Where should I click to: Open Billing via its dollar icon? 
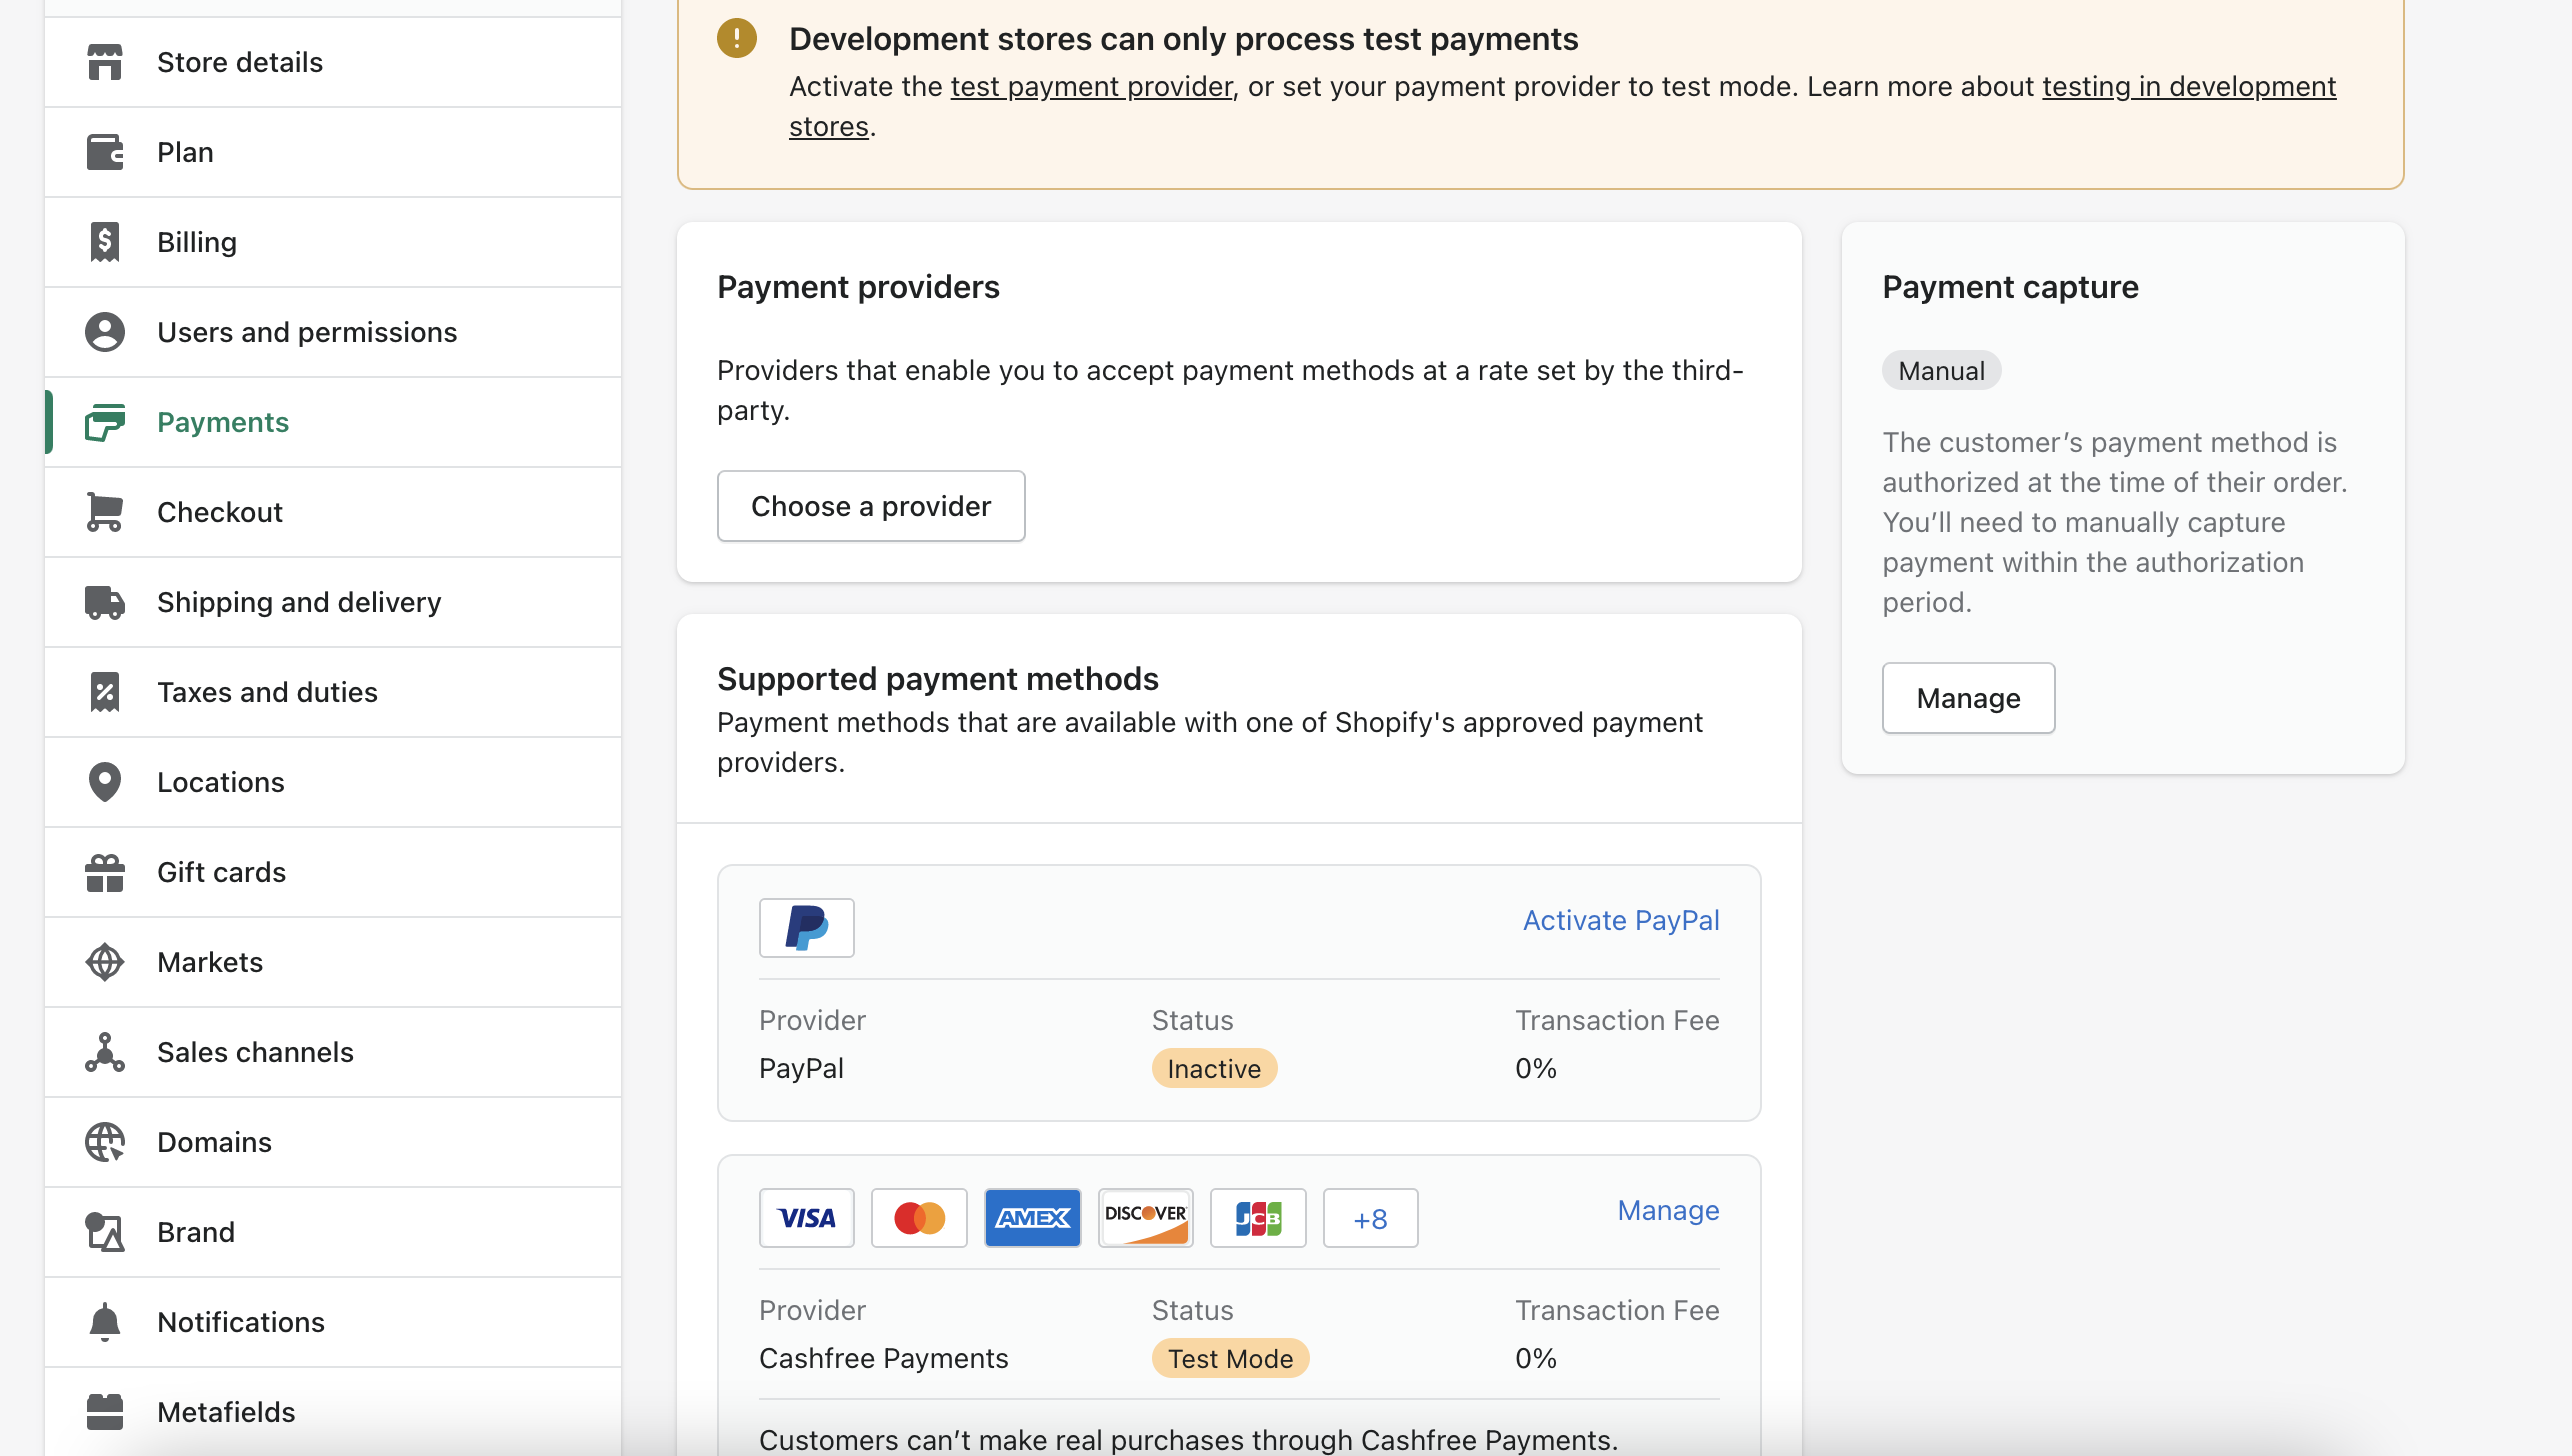104,241
